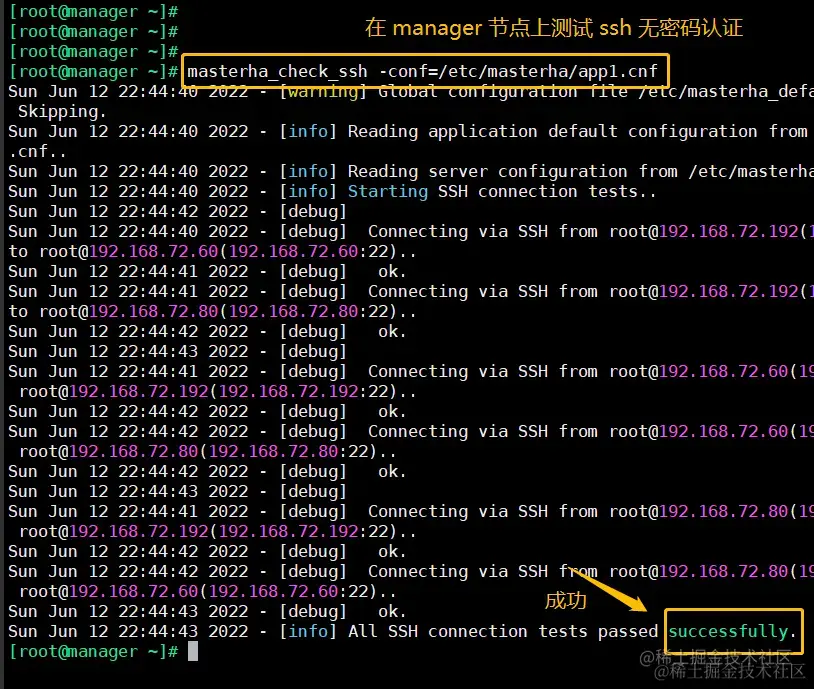The height and width of the screenshot is (689, 814).
Task: Select the 'Skipping.' output line
Action: [x=62, y=111]
